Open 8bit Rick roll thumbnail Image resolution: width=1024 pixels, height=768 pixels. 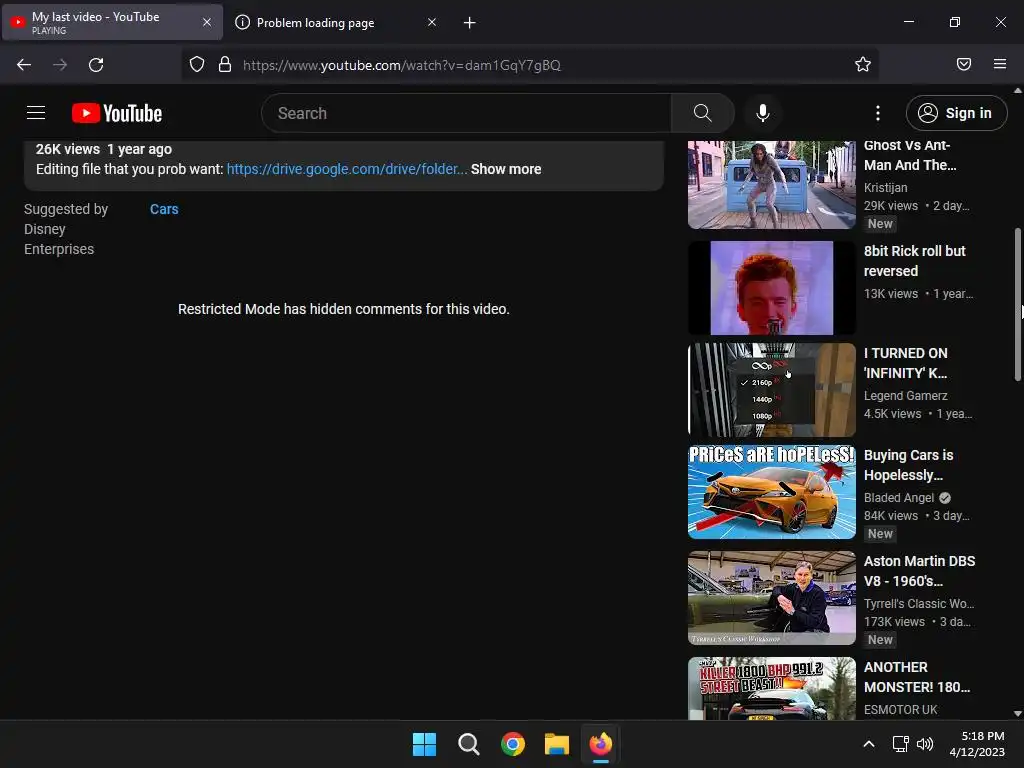click(771, 288)
